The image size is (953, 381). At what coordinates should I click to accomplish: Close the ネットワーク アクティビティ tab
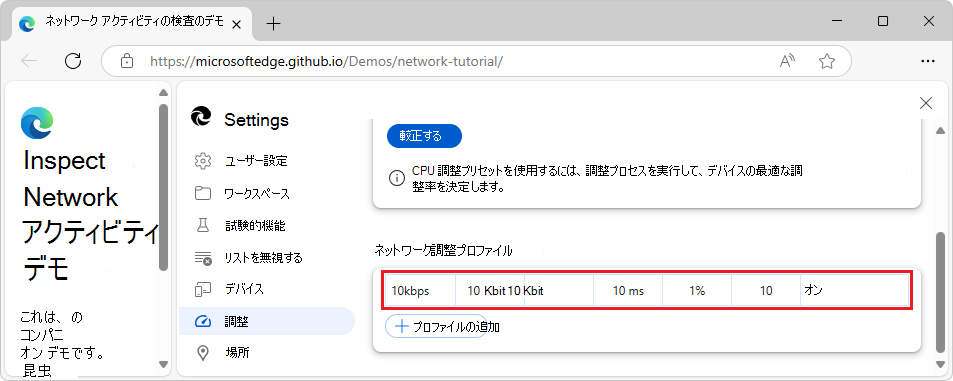coord(237,24)
